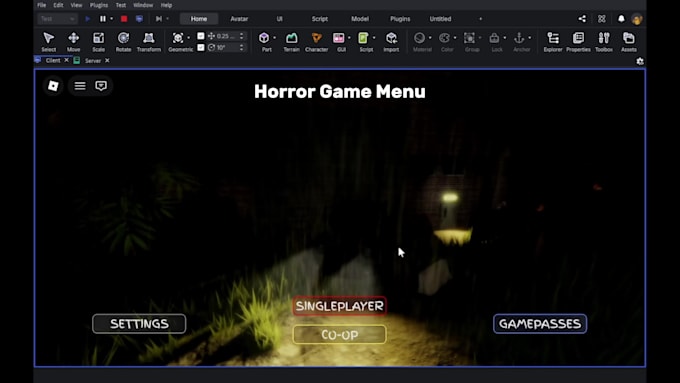The width and height of the screenshot is (680, 383).
Task: Click the Script tool icon
Action: [x=363, y=38]
